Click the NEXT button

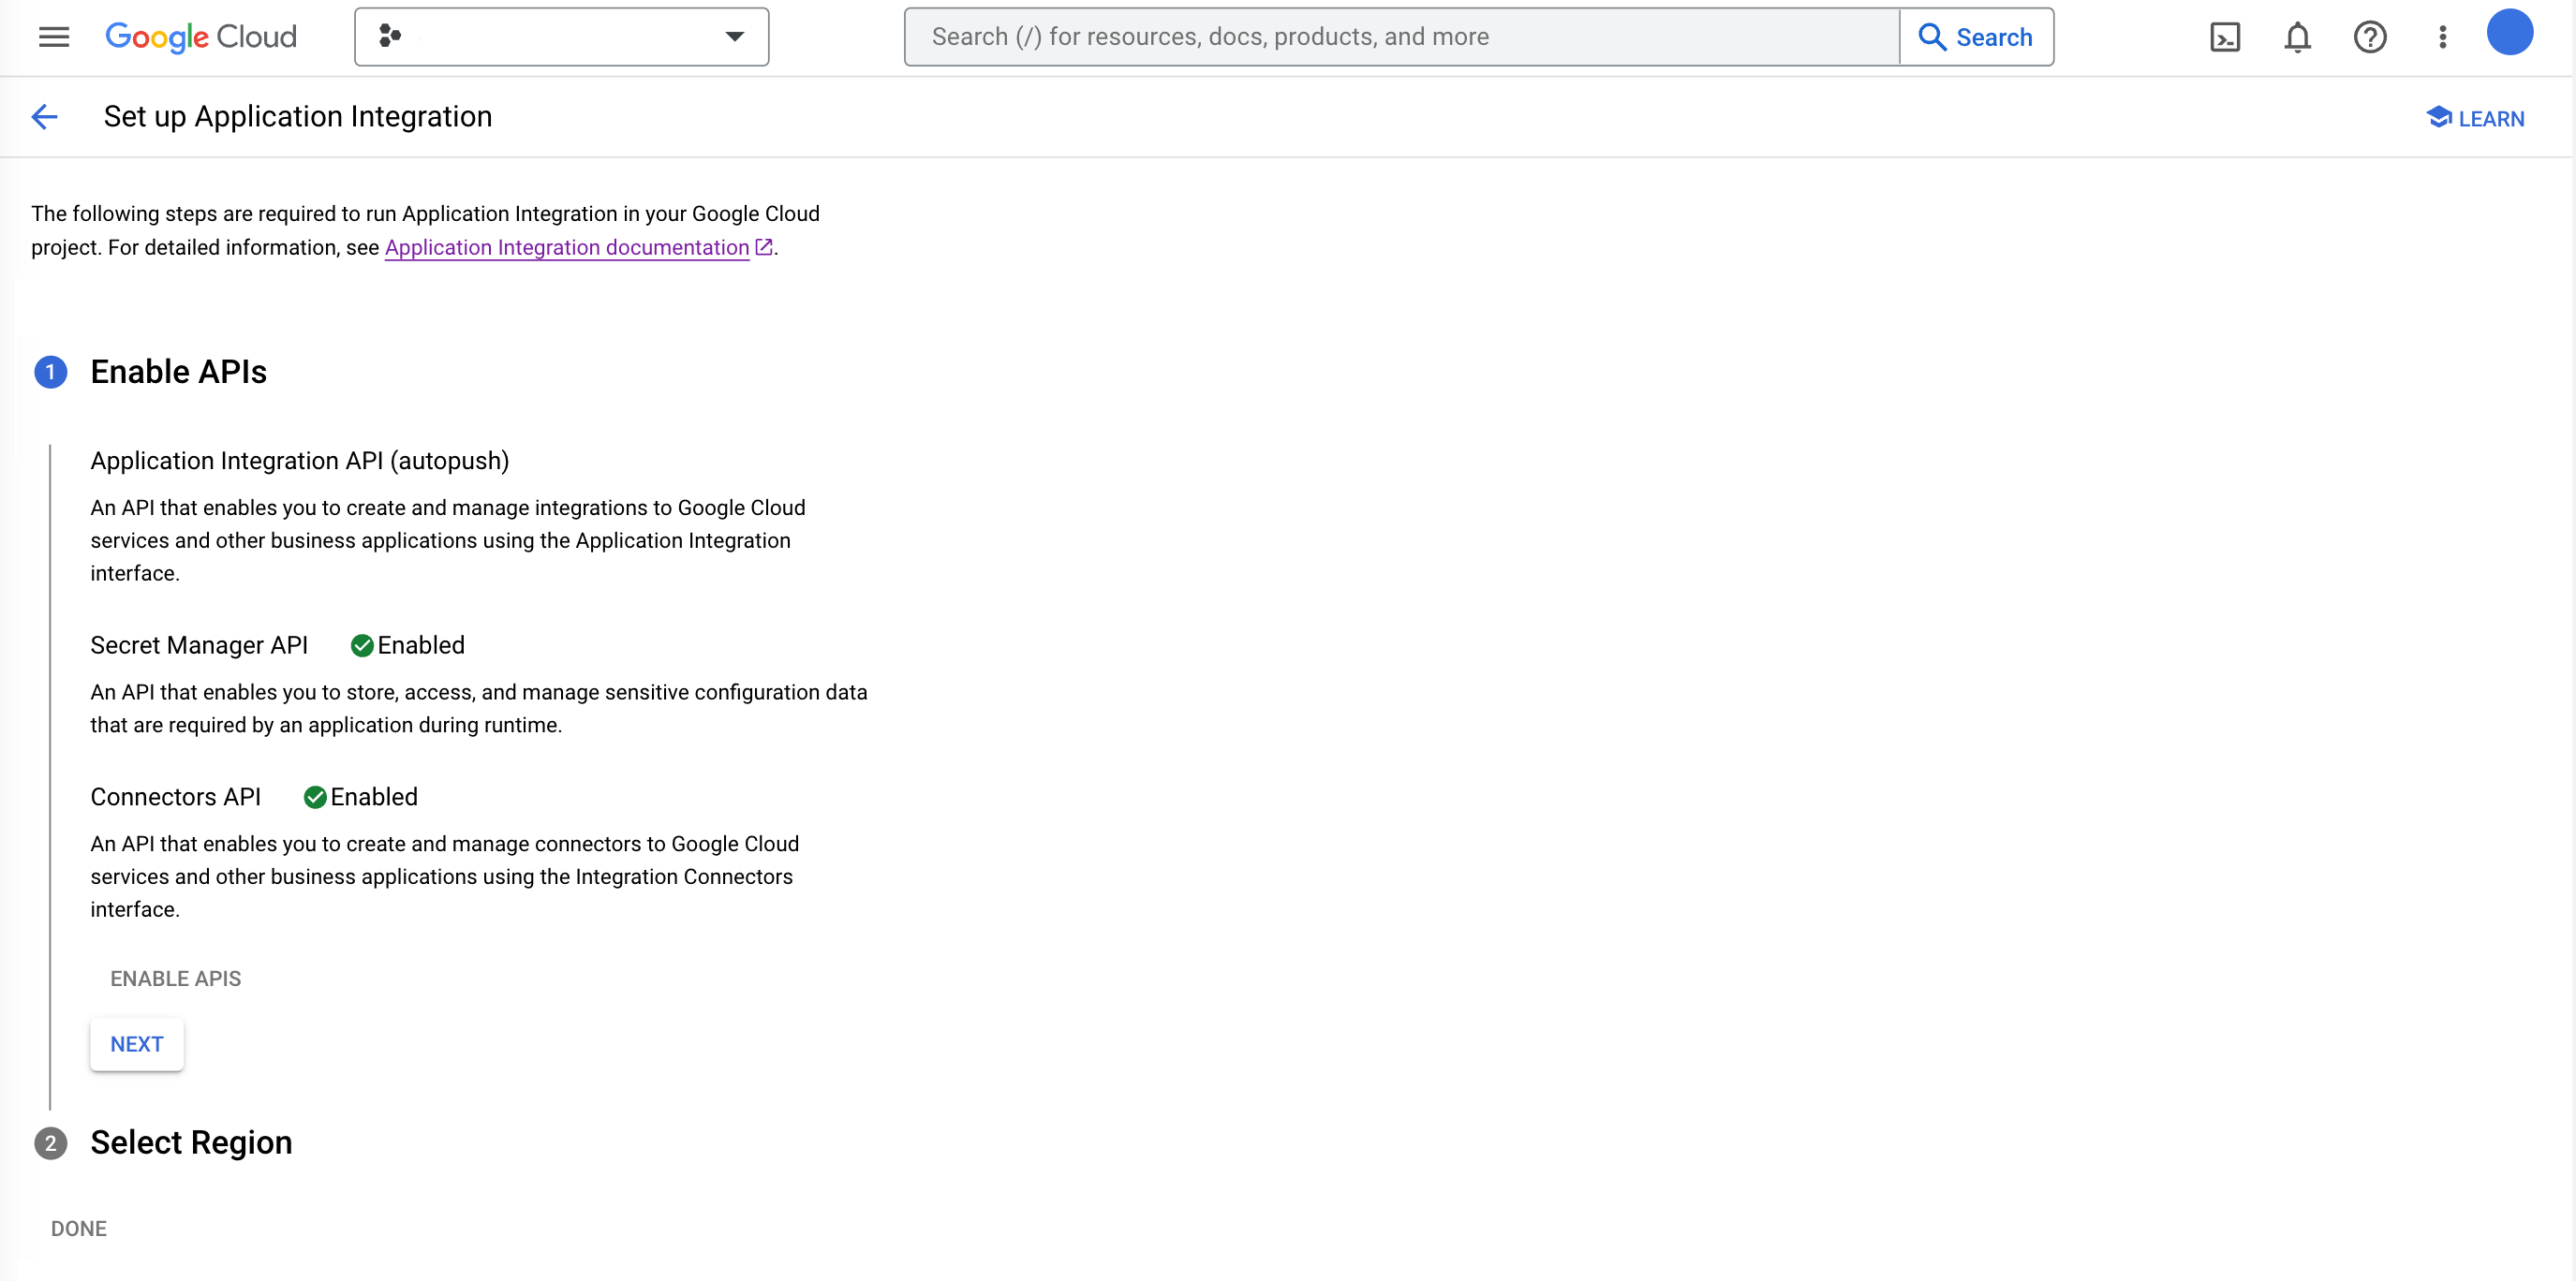click(137, 1043)
